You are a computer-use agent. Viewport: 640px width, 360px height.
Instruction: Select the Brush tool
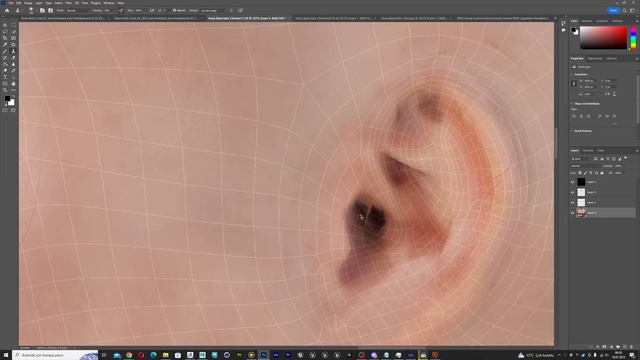[5, 51]
